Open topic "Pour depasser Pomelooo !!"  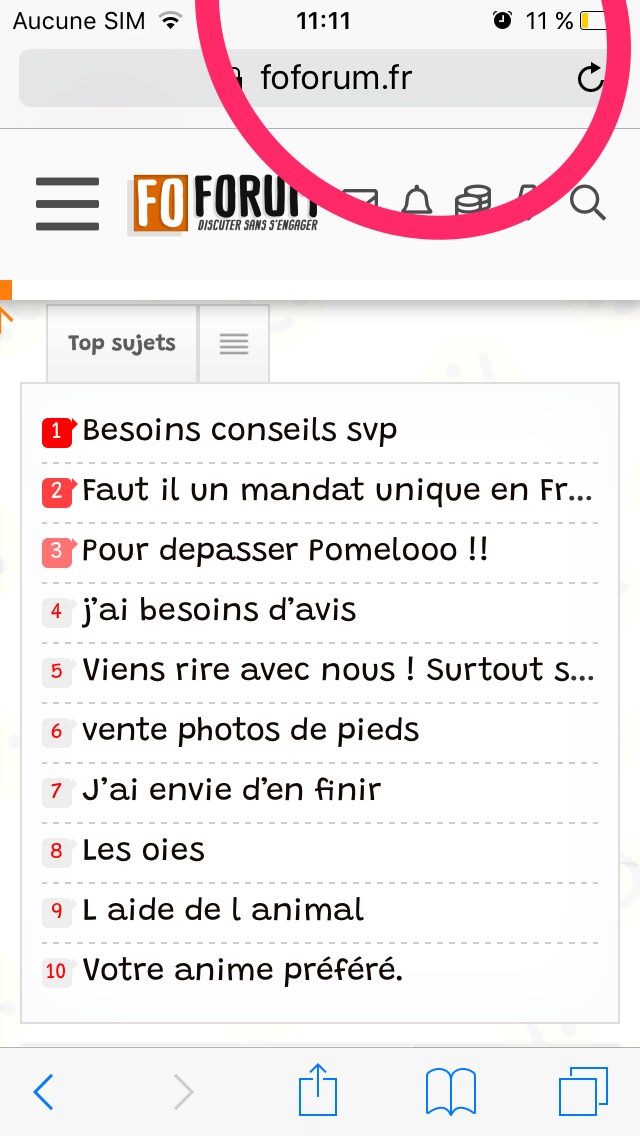tap(285, 551)
